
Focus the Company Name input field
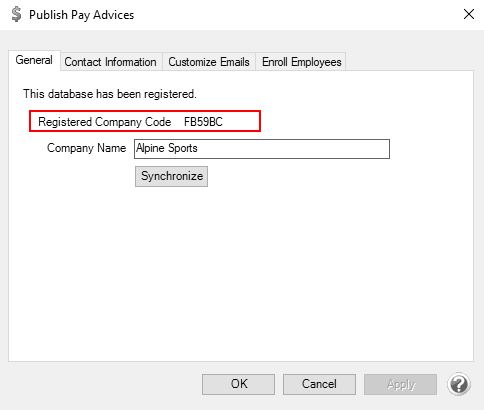pos(262,149)
